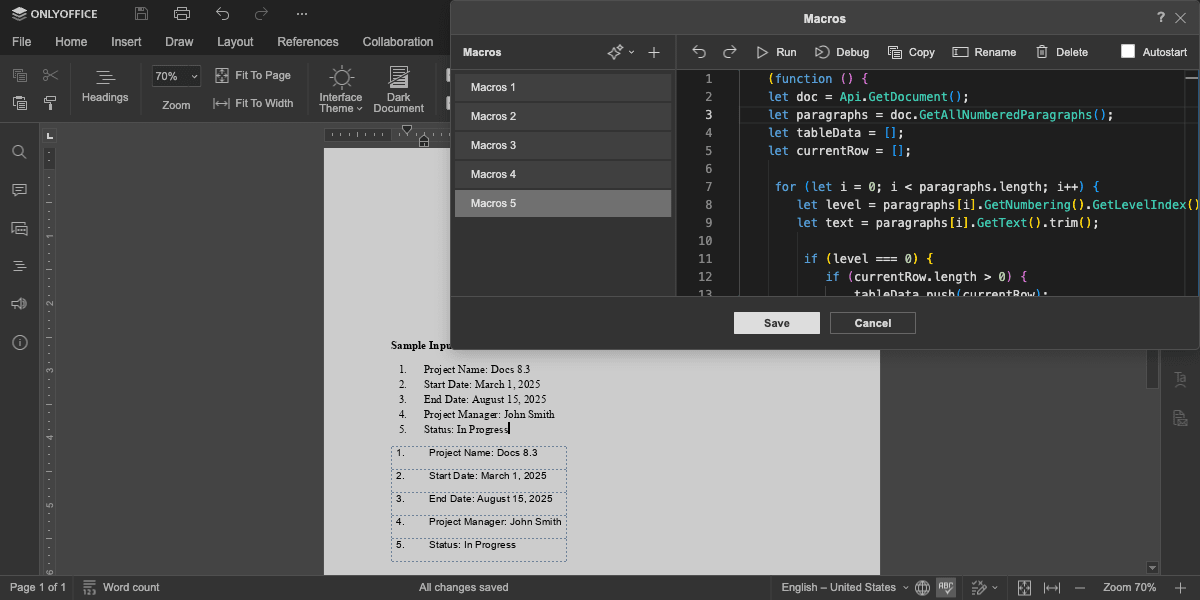
Task: Delete the selected macro
Action: tap(1061, 52)
